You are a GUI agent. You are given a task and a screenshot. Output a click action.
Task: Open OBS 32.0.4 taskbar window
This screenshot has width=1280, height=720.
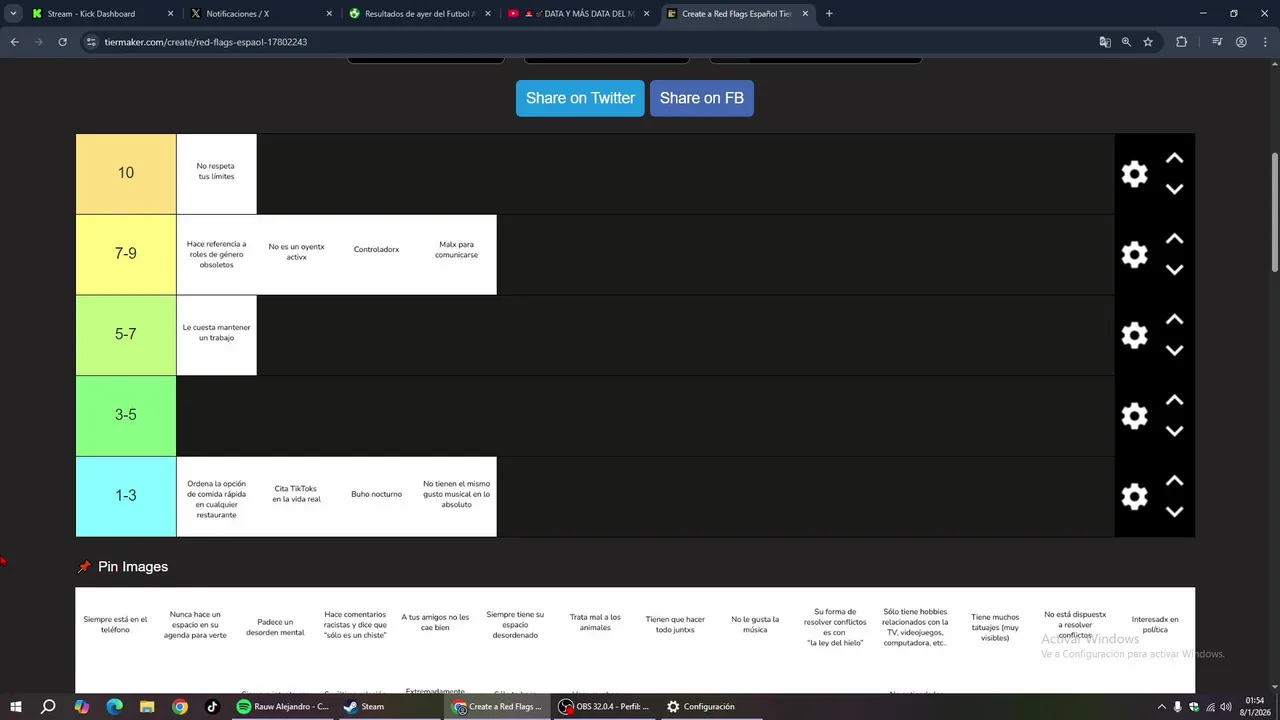click(605, 706)
